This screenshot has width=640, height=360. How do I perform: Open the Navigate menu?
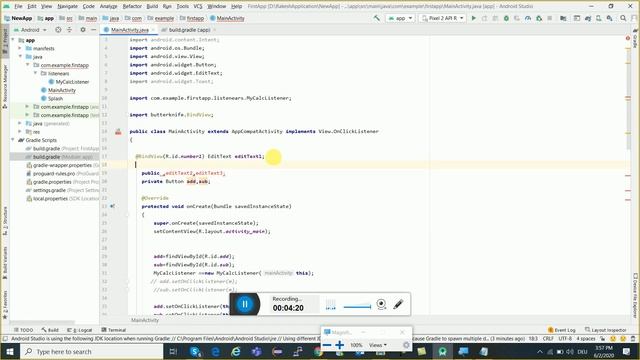[67, 6]
